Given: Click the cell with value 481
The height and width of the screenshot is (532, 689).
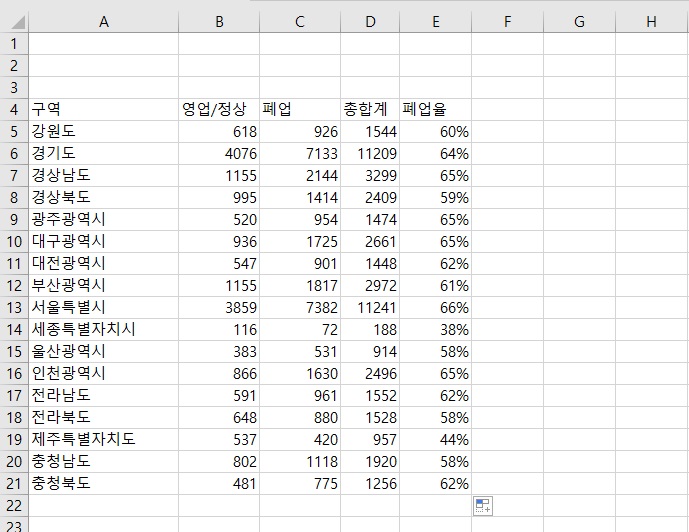Looking at the screenshot, I should (x=219, y=484).
